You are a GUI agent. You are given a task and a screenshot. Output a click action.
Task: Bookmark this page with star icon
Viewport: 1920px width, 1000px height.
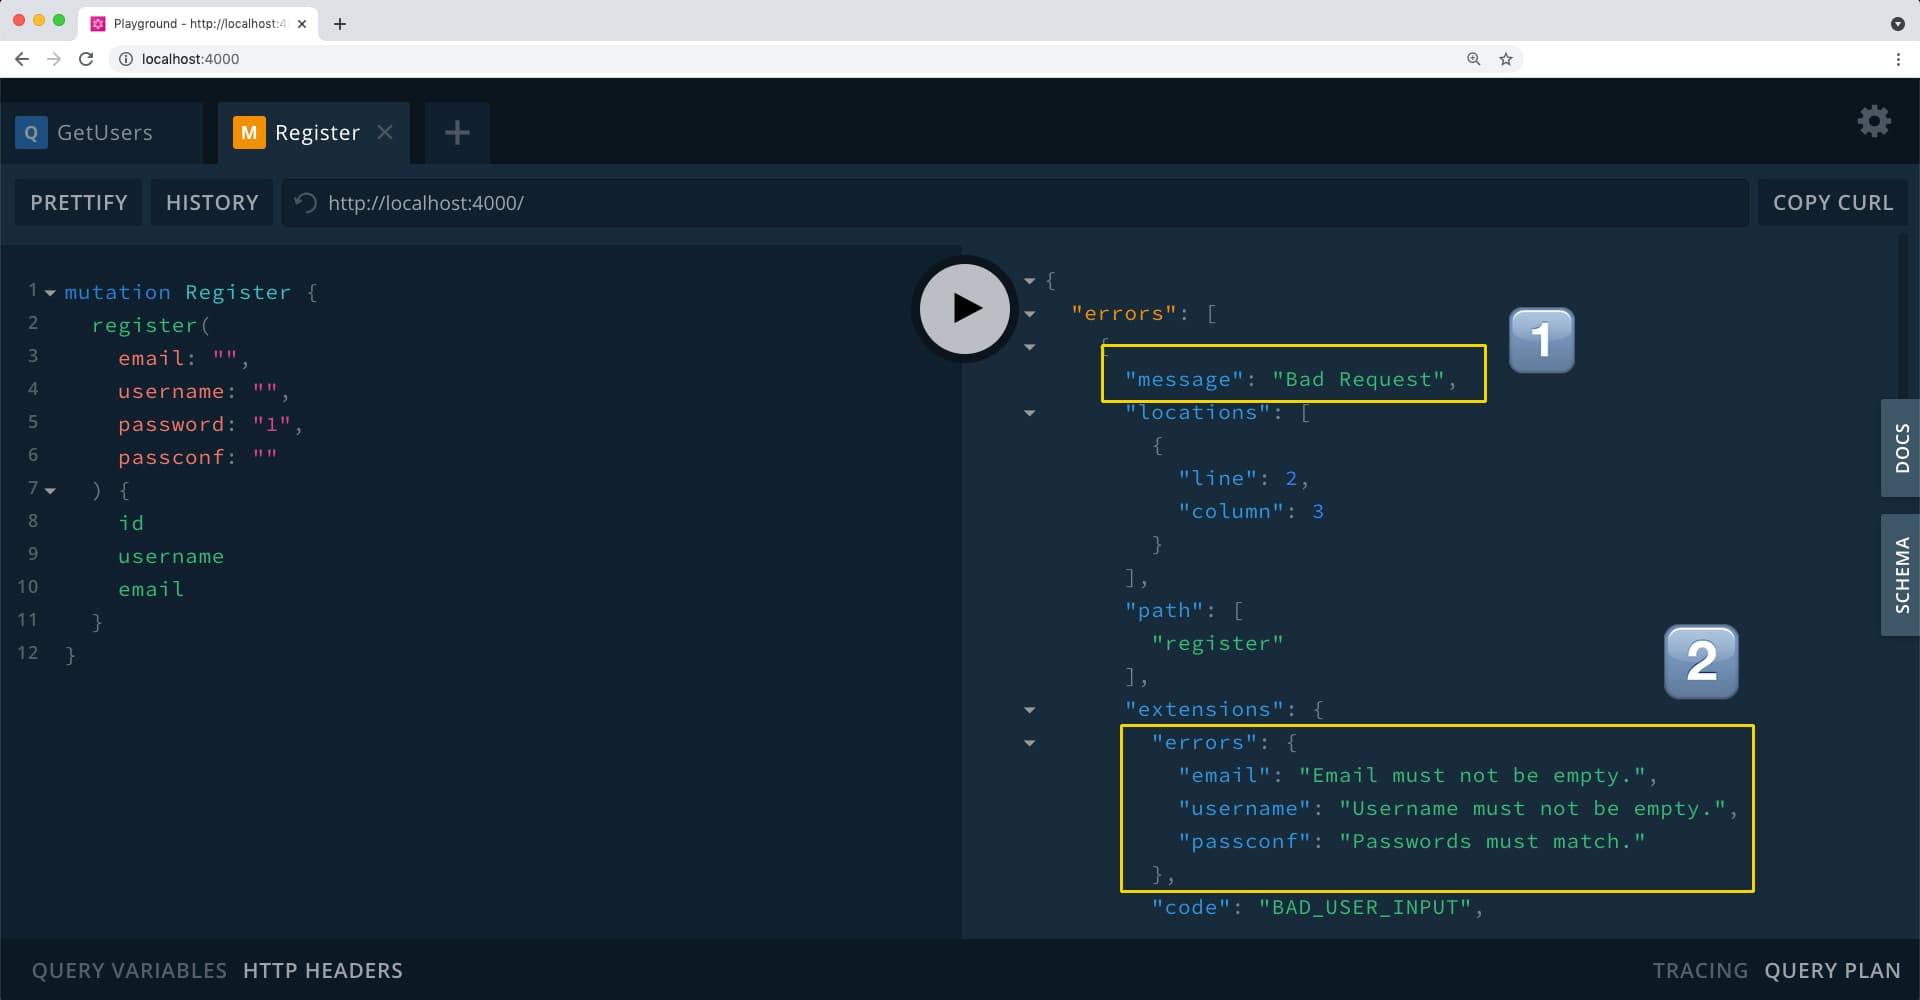coord(1505,59)
